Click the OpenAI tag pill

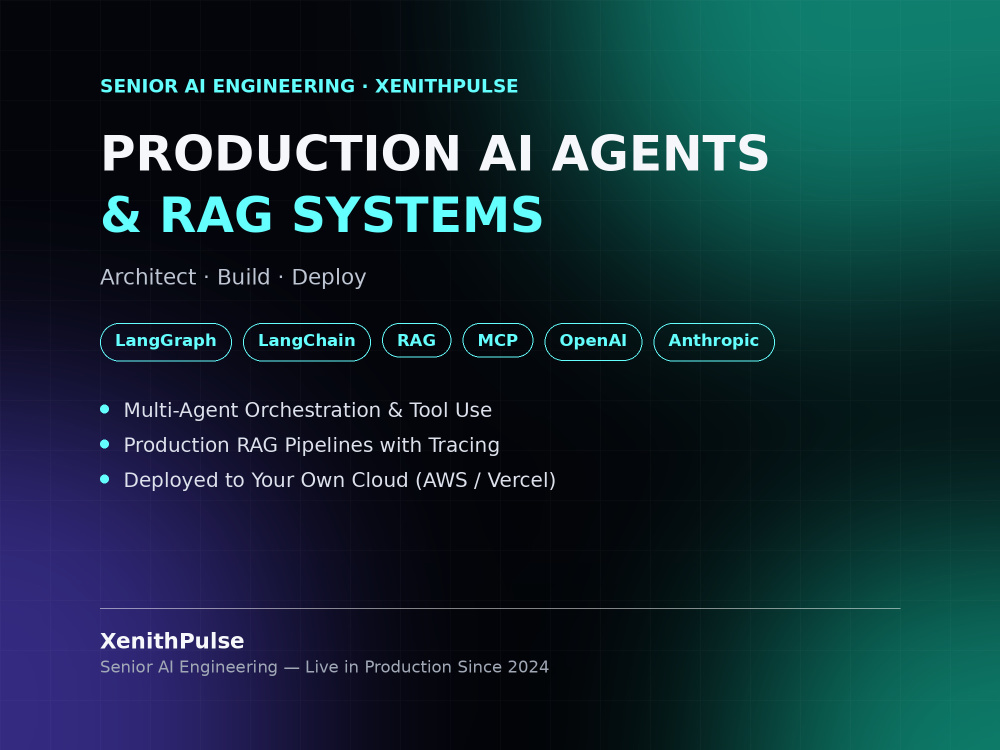point(593,342)
